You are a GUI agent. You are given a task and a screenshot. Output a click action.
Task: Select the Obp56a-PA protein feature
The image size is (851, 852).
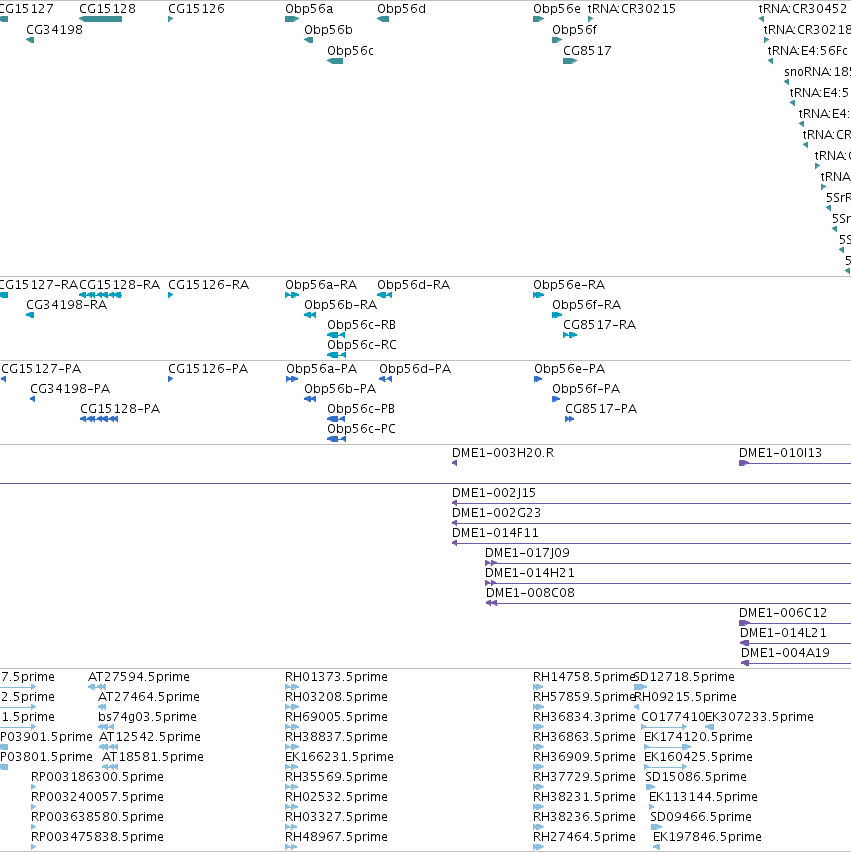tap(292, 379)
